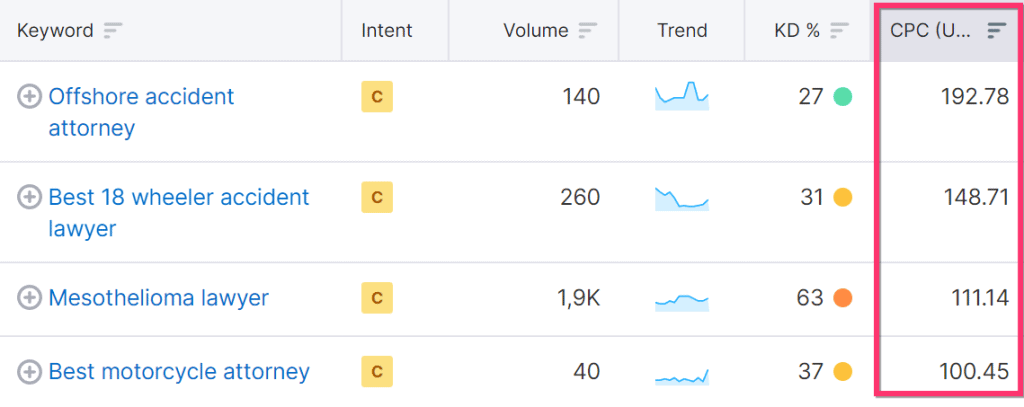Click green KD dot for Offshore row

[842, 97]
